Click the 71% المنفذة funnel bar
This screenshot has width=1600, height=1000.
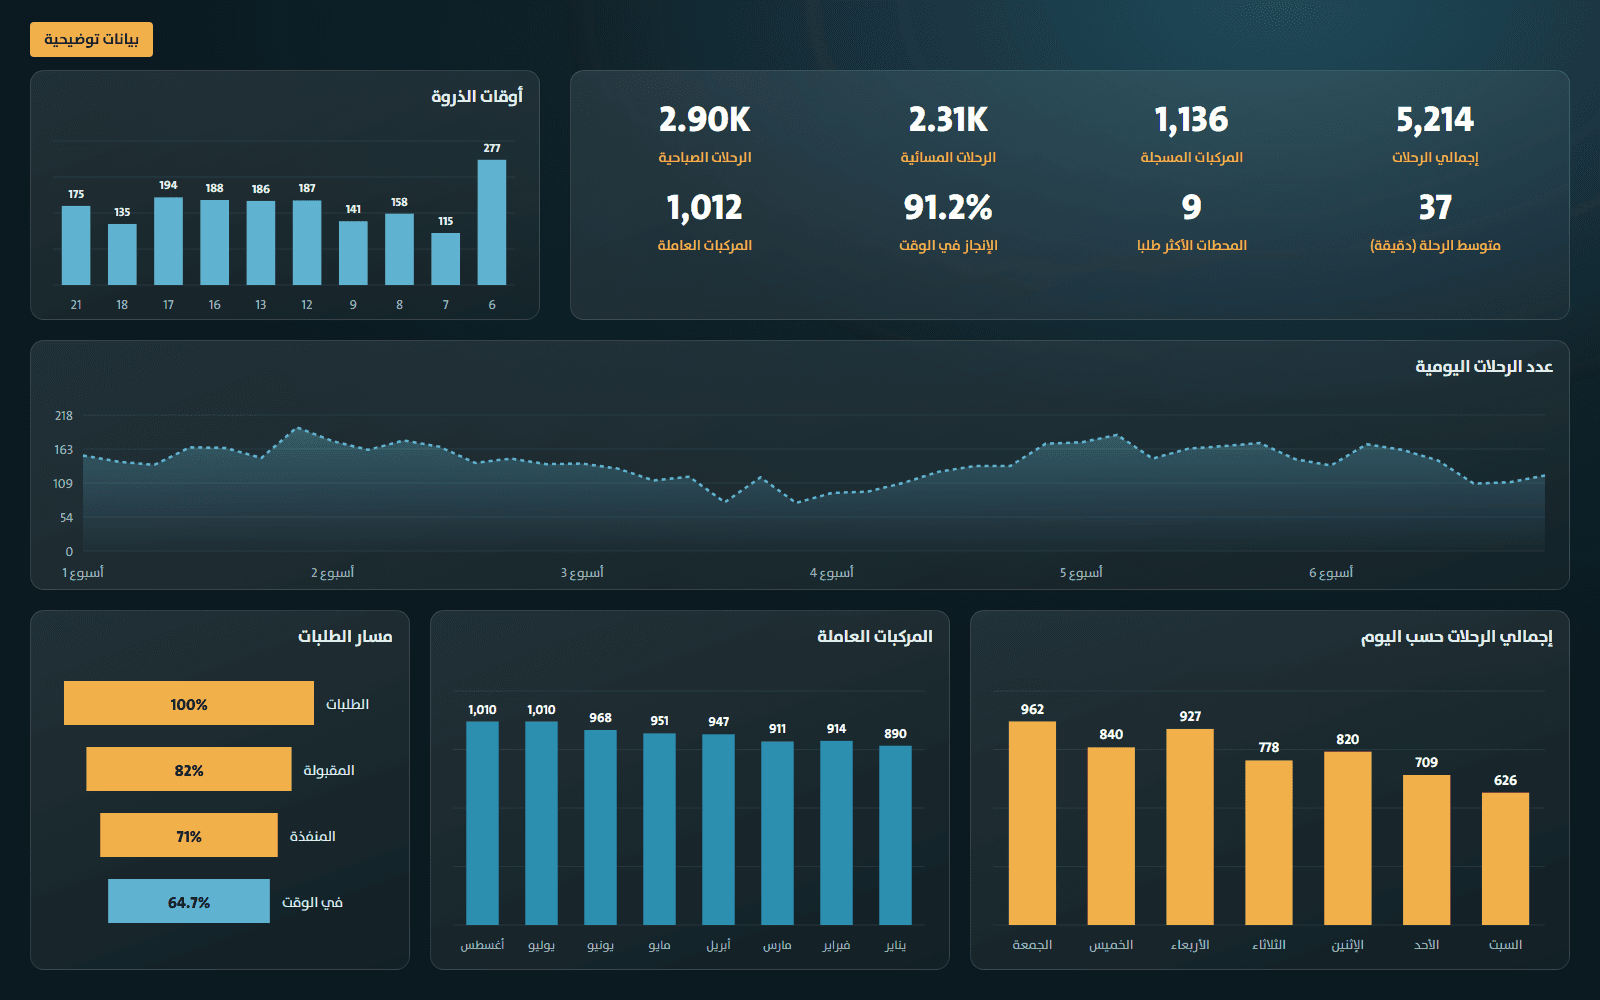point(189,835)
